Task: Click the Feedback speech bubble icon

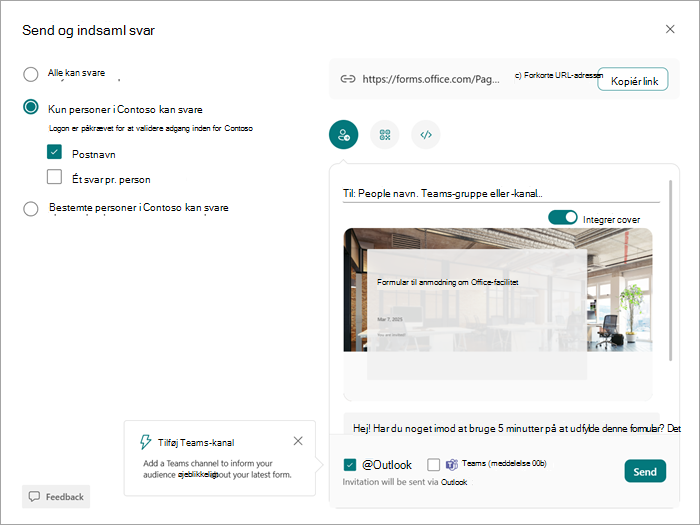Action: pyautogui.click(x=34, y=496)
